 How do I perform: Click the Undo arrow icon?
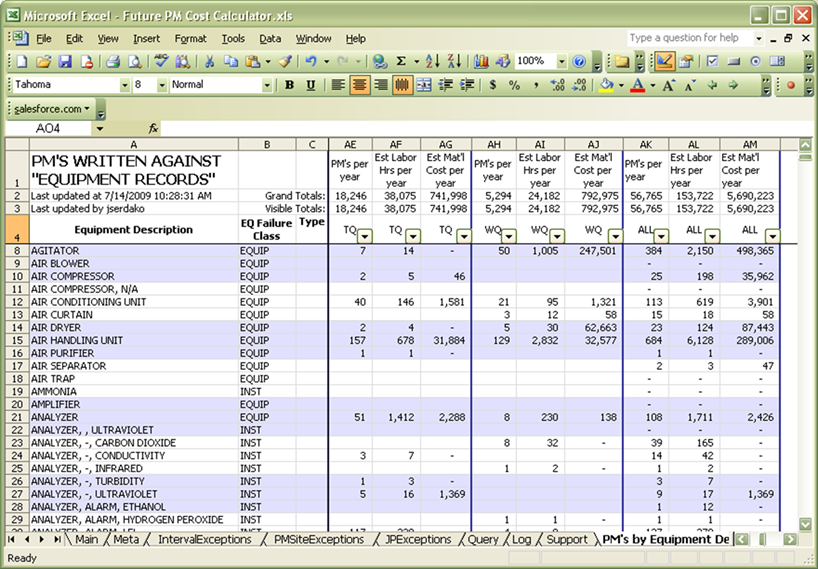311,62
